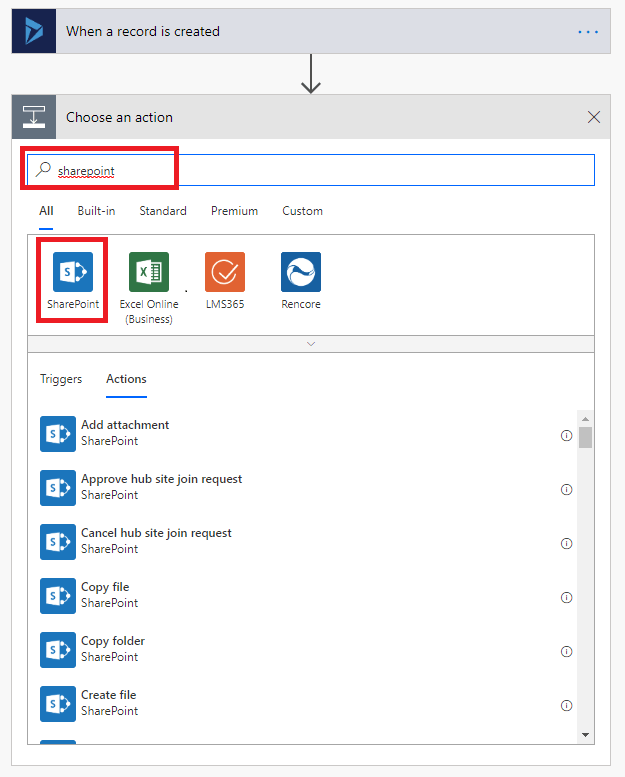Show info for Add attachment action
Screen dimensions: 625x777
[x=567, y=436]
